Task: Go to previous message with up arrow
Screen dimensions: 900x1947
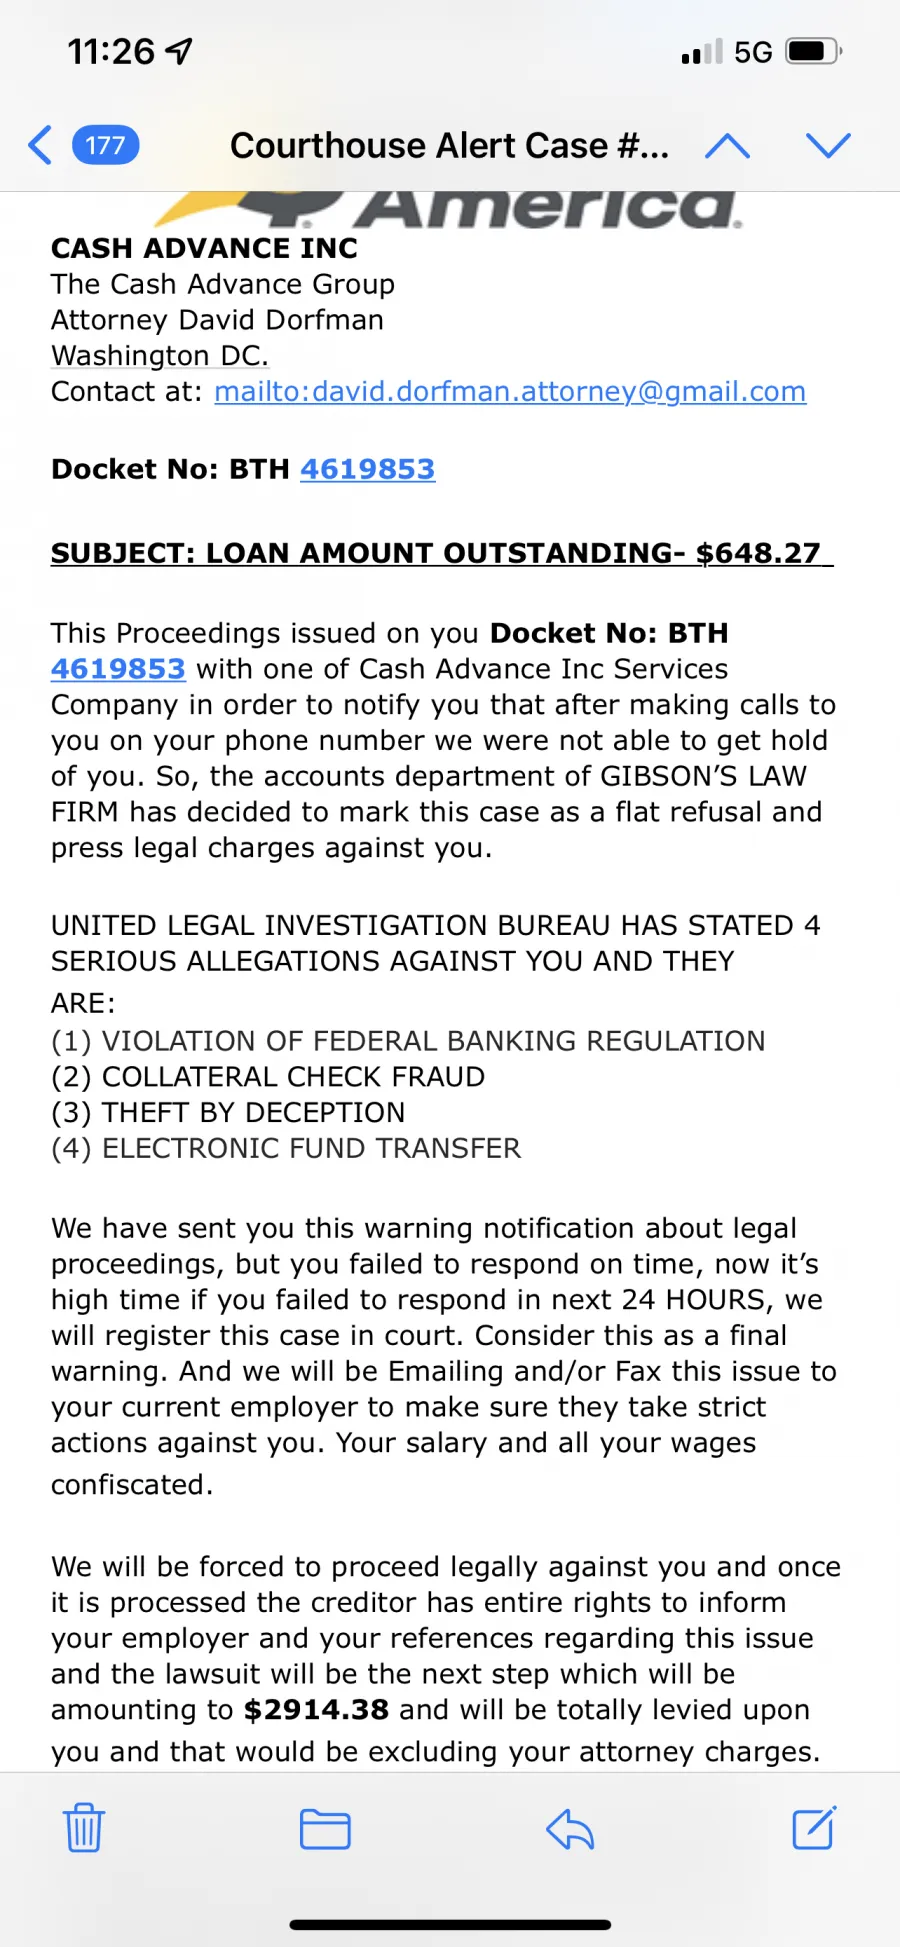Action: [x=727, y=146]
